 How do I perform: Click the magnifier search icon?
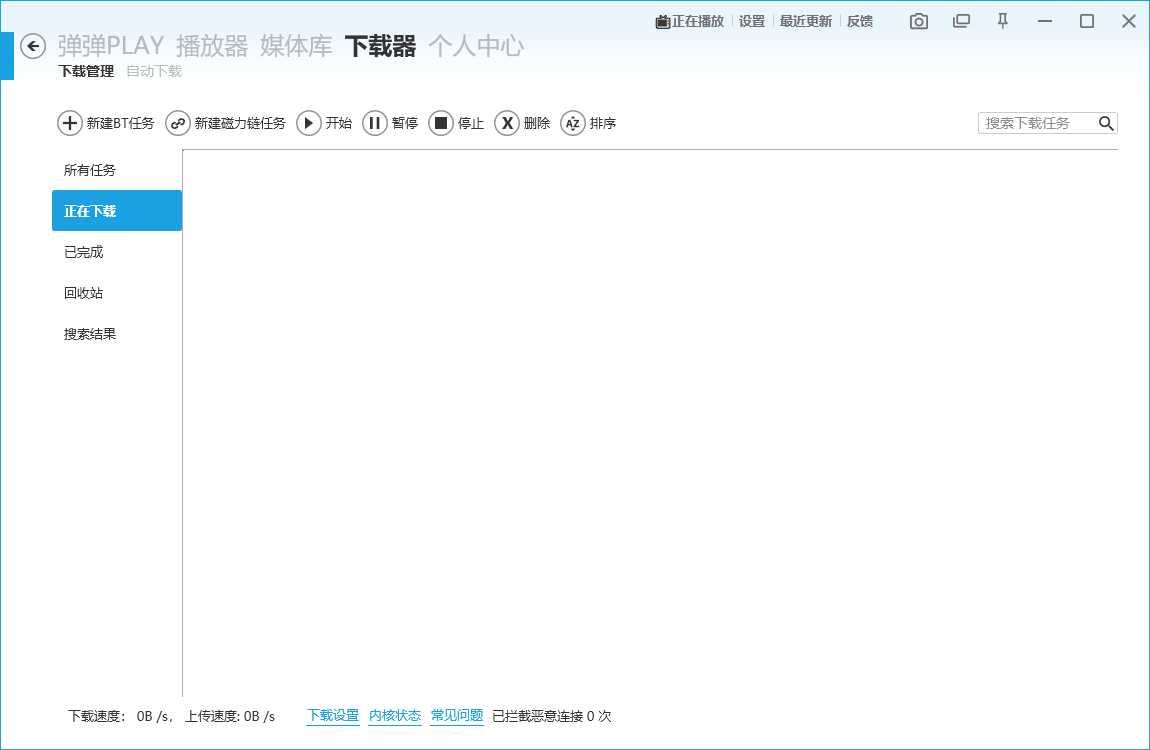[x=1106, y=123]
